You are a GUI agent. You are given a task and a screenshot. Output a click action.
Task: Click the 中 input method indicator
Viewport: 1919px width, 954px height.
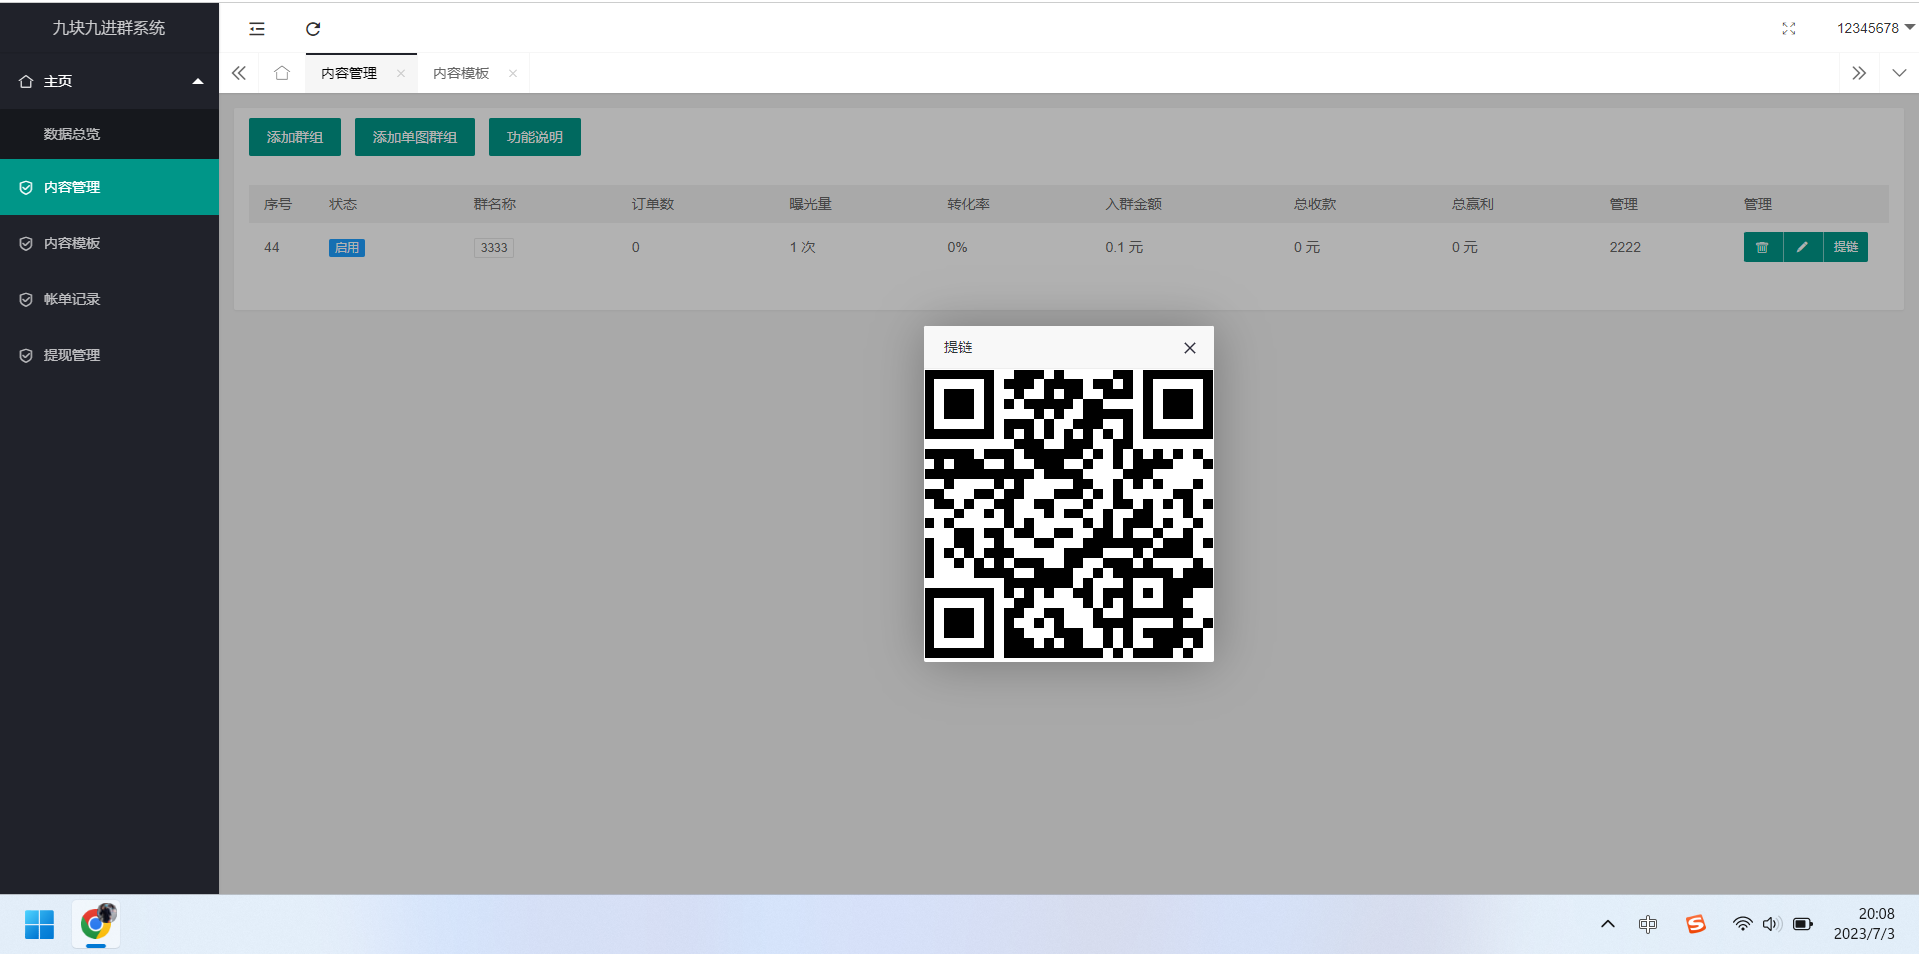click(x=1648, y=924)
